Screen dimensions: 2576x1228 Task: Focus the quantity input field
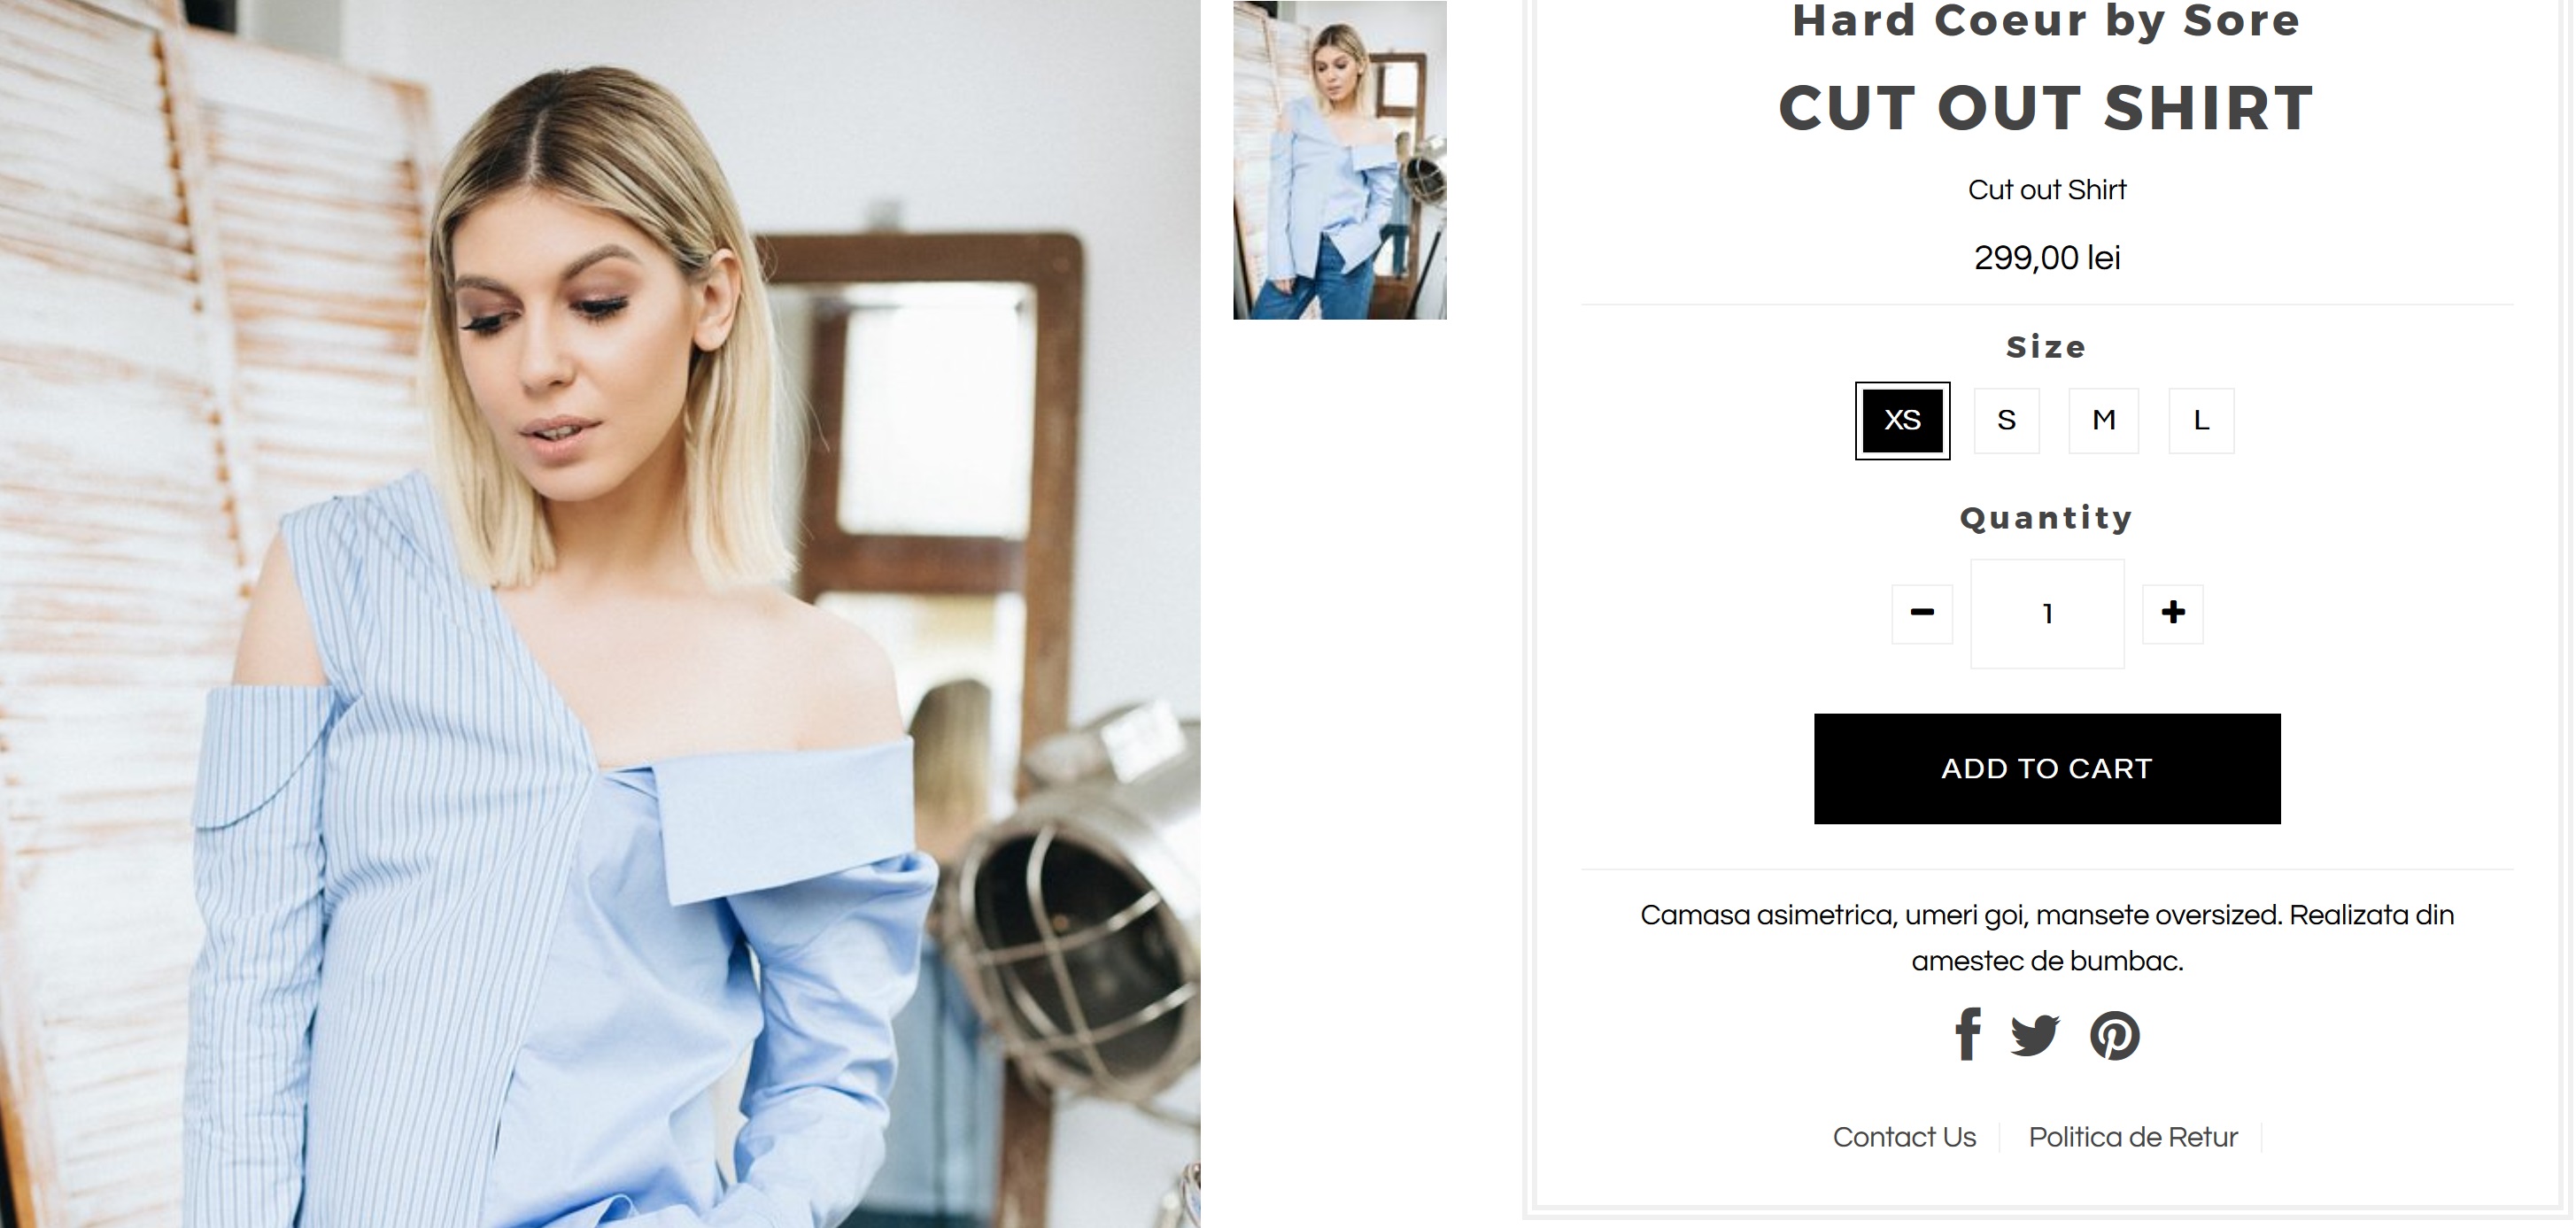(x=2047, y=613)
